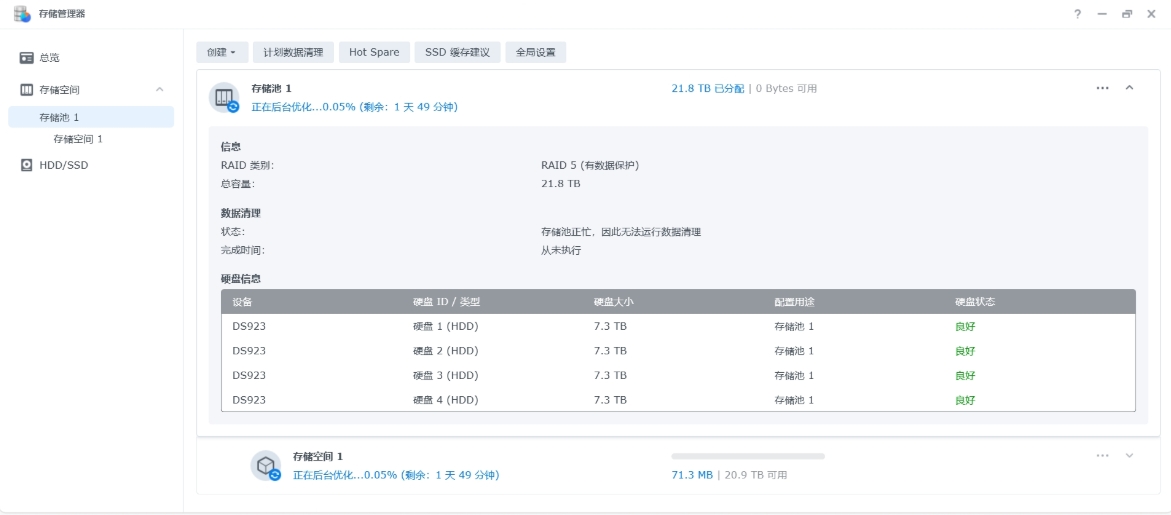Click the 存储空间 1 usage progress bar
This screenshot has width=1171, height=515.
748,456
